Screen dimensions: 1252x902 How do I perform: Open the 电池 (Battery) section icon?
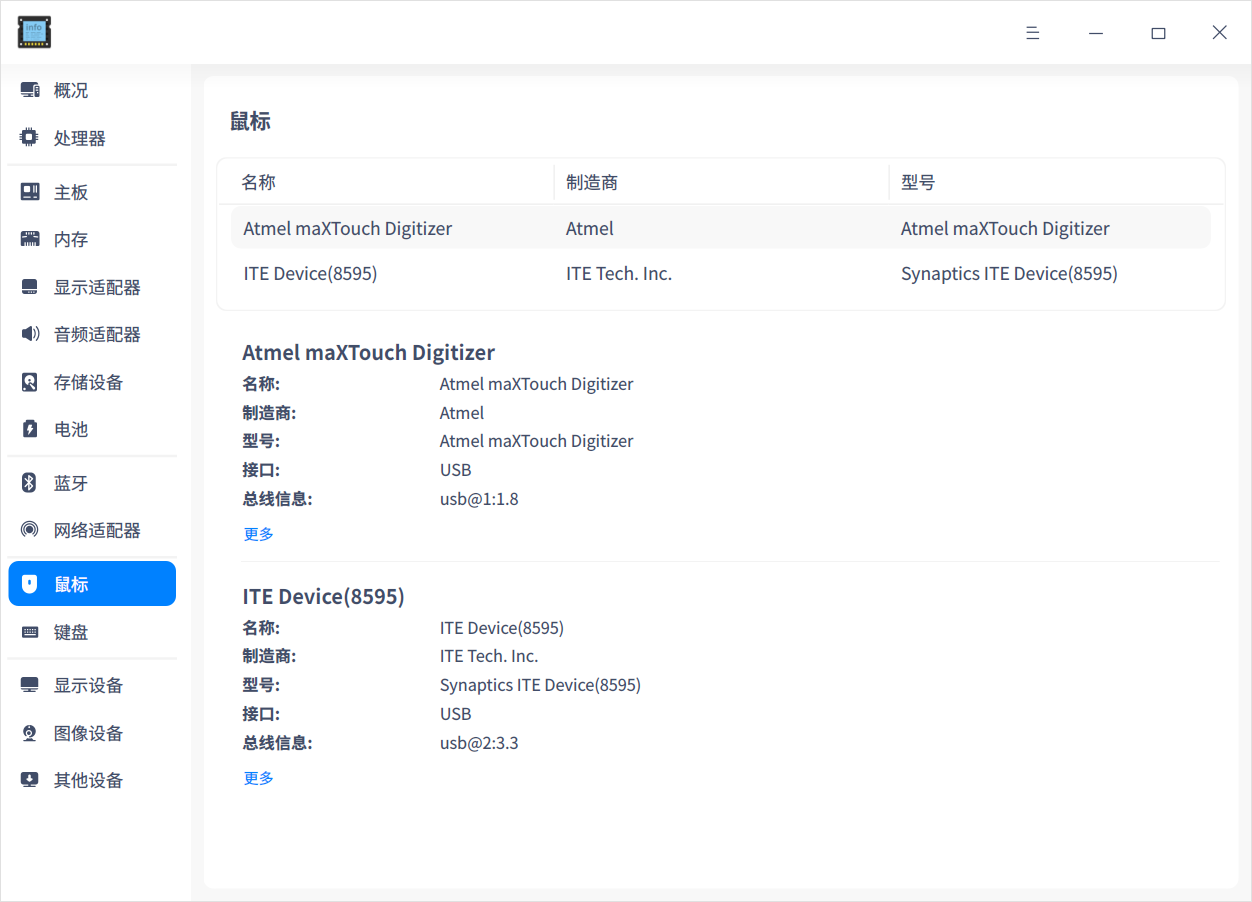pos(28,429)
